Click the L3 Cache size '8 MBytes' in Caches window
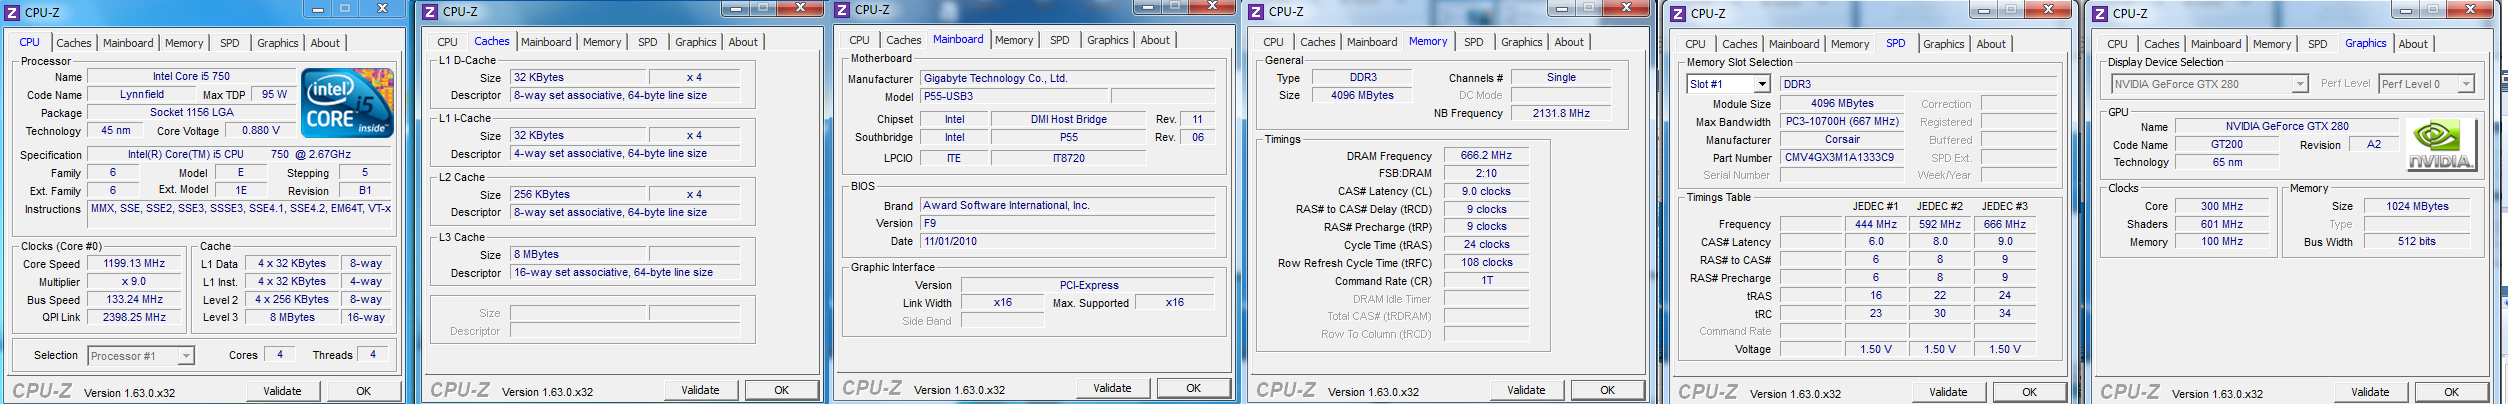 [579, 255]
